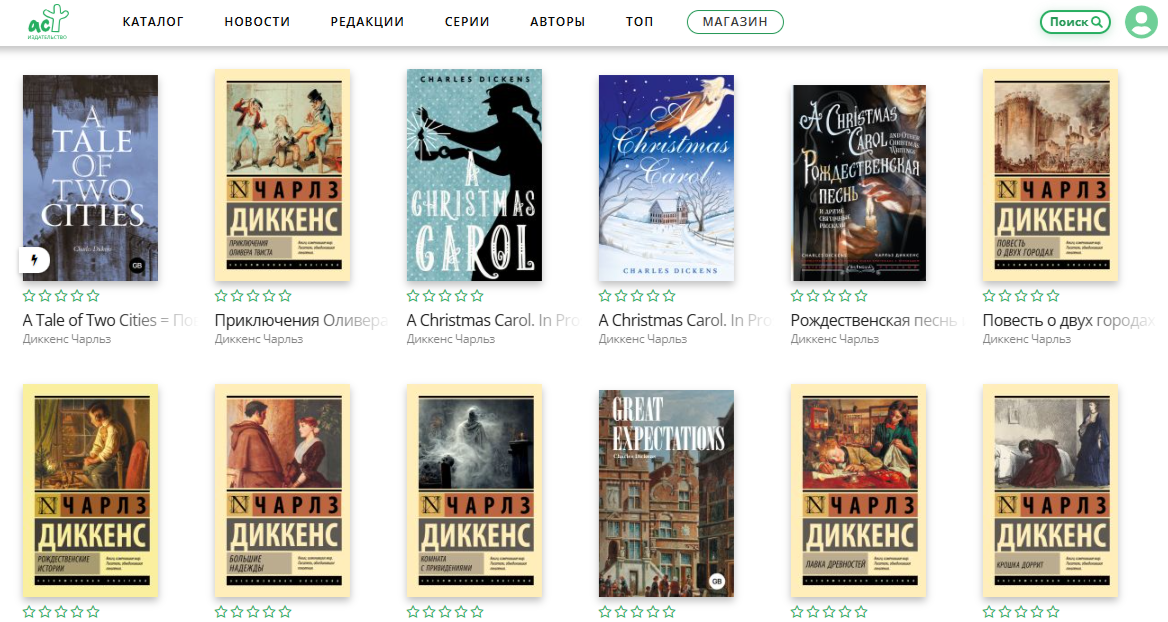Click the GB badge on A Tale of Two Cities cover

pos(137,265)
